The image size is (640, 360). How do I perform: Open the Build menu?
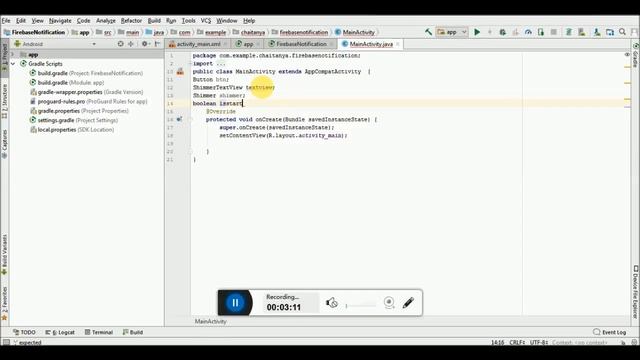click(x=154, y=20)
